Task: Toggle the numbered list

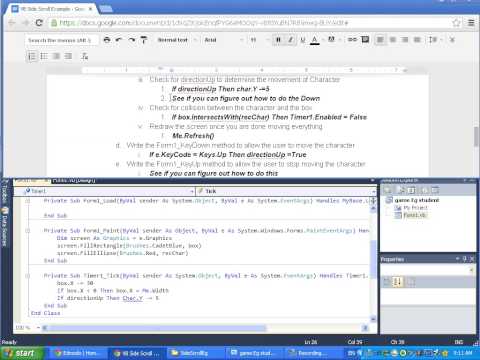Action: click(32, 56)
